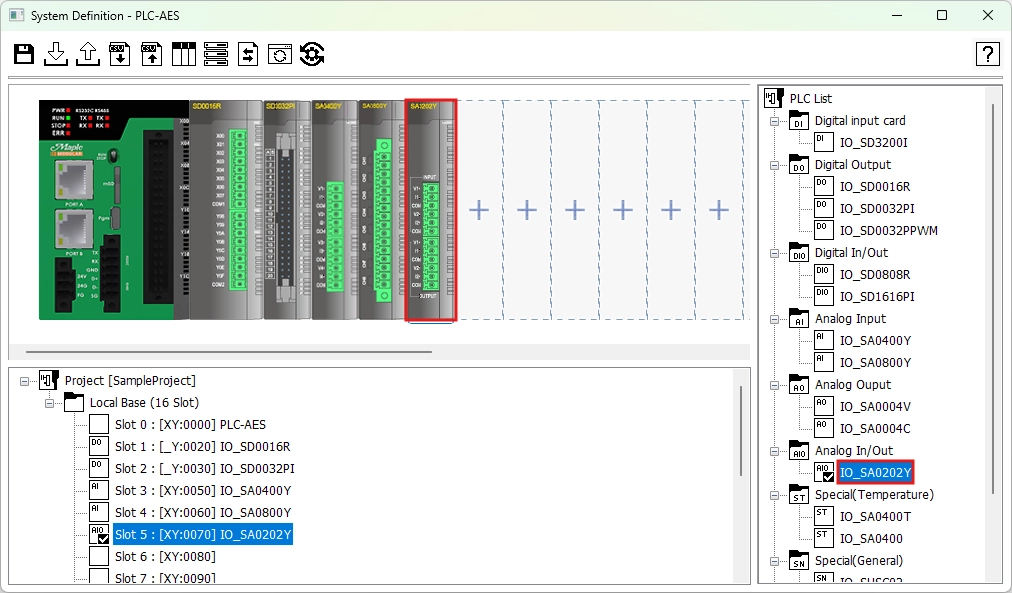Select IO_SA0800Y in PLC List

(x=875, y=363)
